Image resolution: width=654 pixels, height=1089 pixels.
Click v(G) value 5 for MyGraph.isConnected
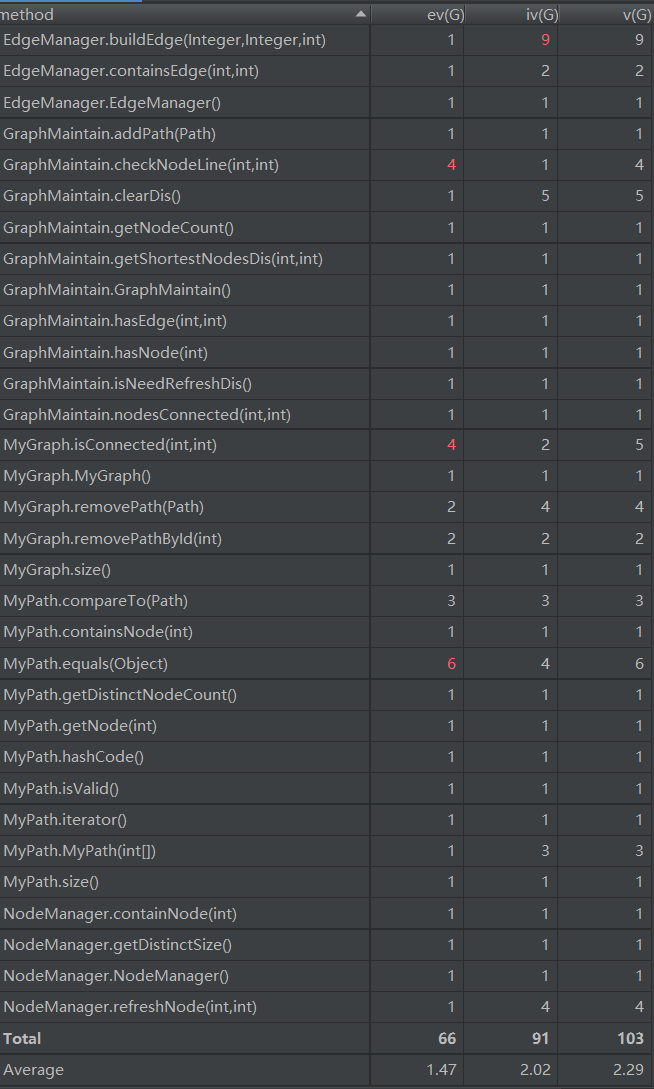[x=639, y=444]
